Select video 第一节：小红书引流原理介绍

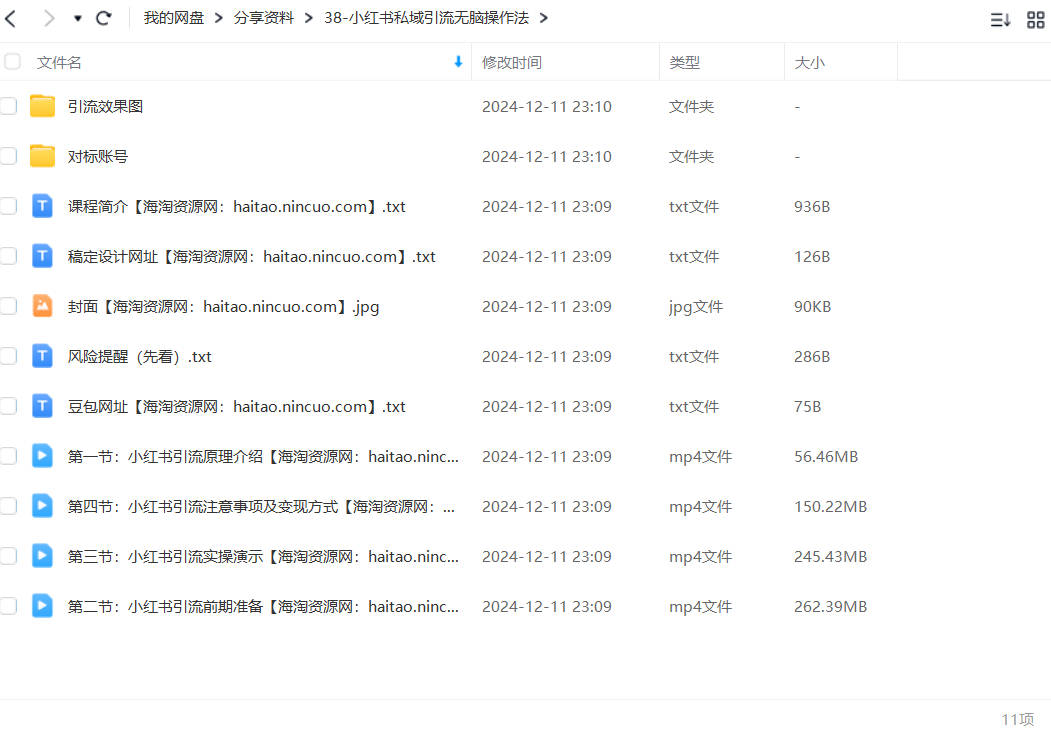click(x=263, y=457)
